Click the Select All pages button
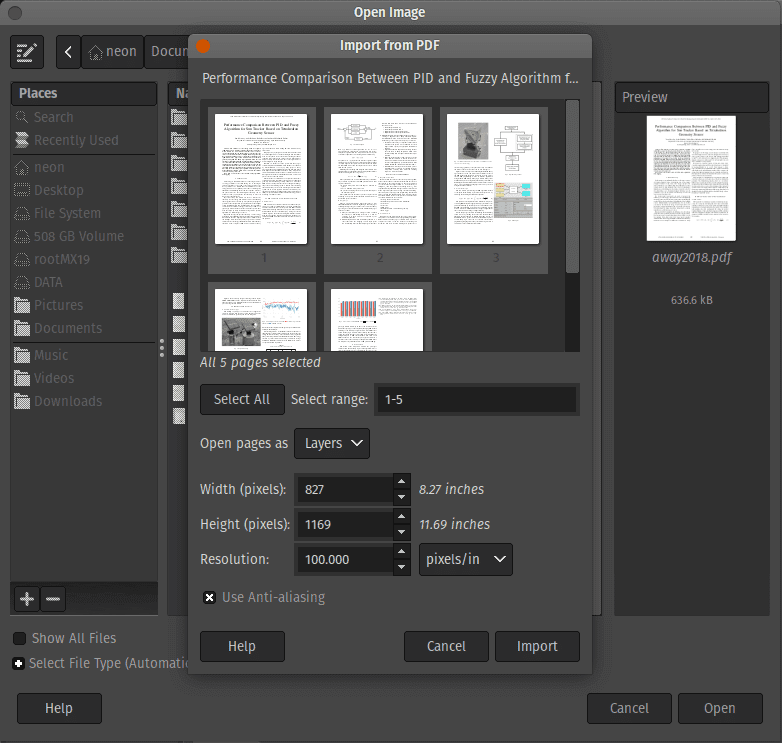Viewport: 782px width, 743px height. pyautogui.click(x=242, y=399)
